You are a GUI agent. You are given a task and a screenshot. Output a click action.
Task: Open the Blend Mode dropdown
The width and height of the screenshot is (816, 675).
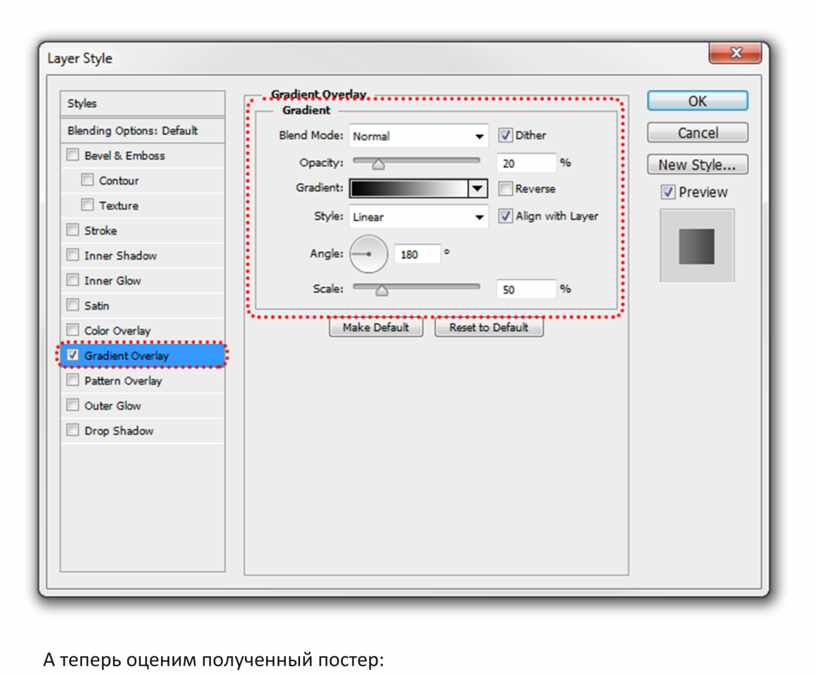pos(418,136)
